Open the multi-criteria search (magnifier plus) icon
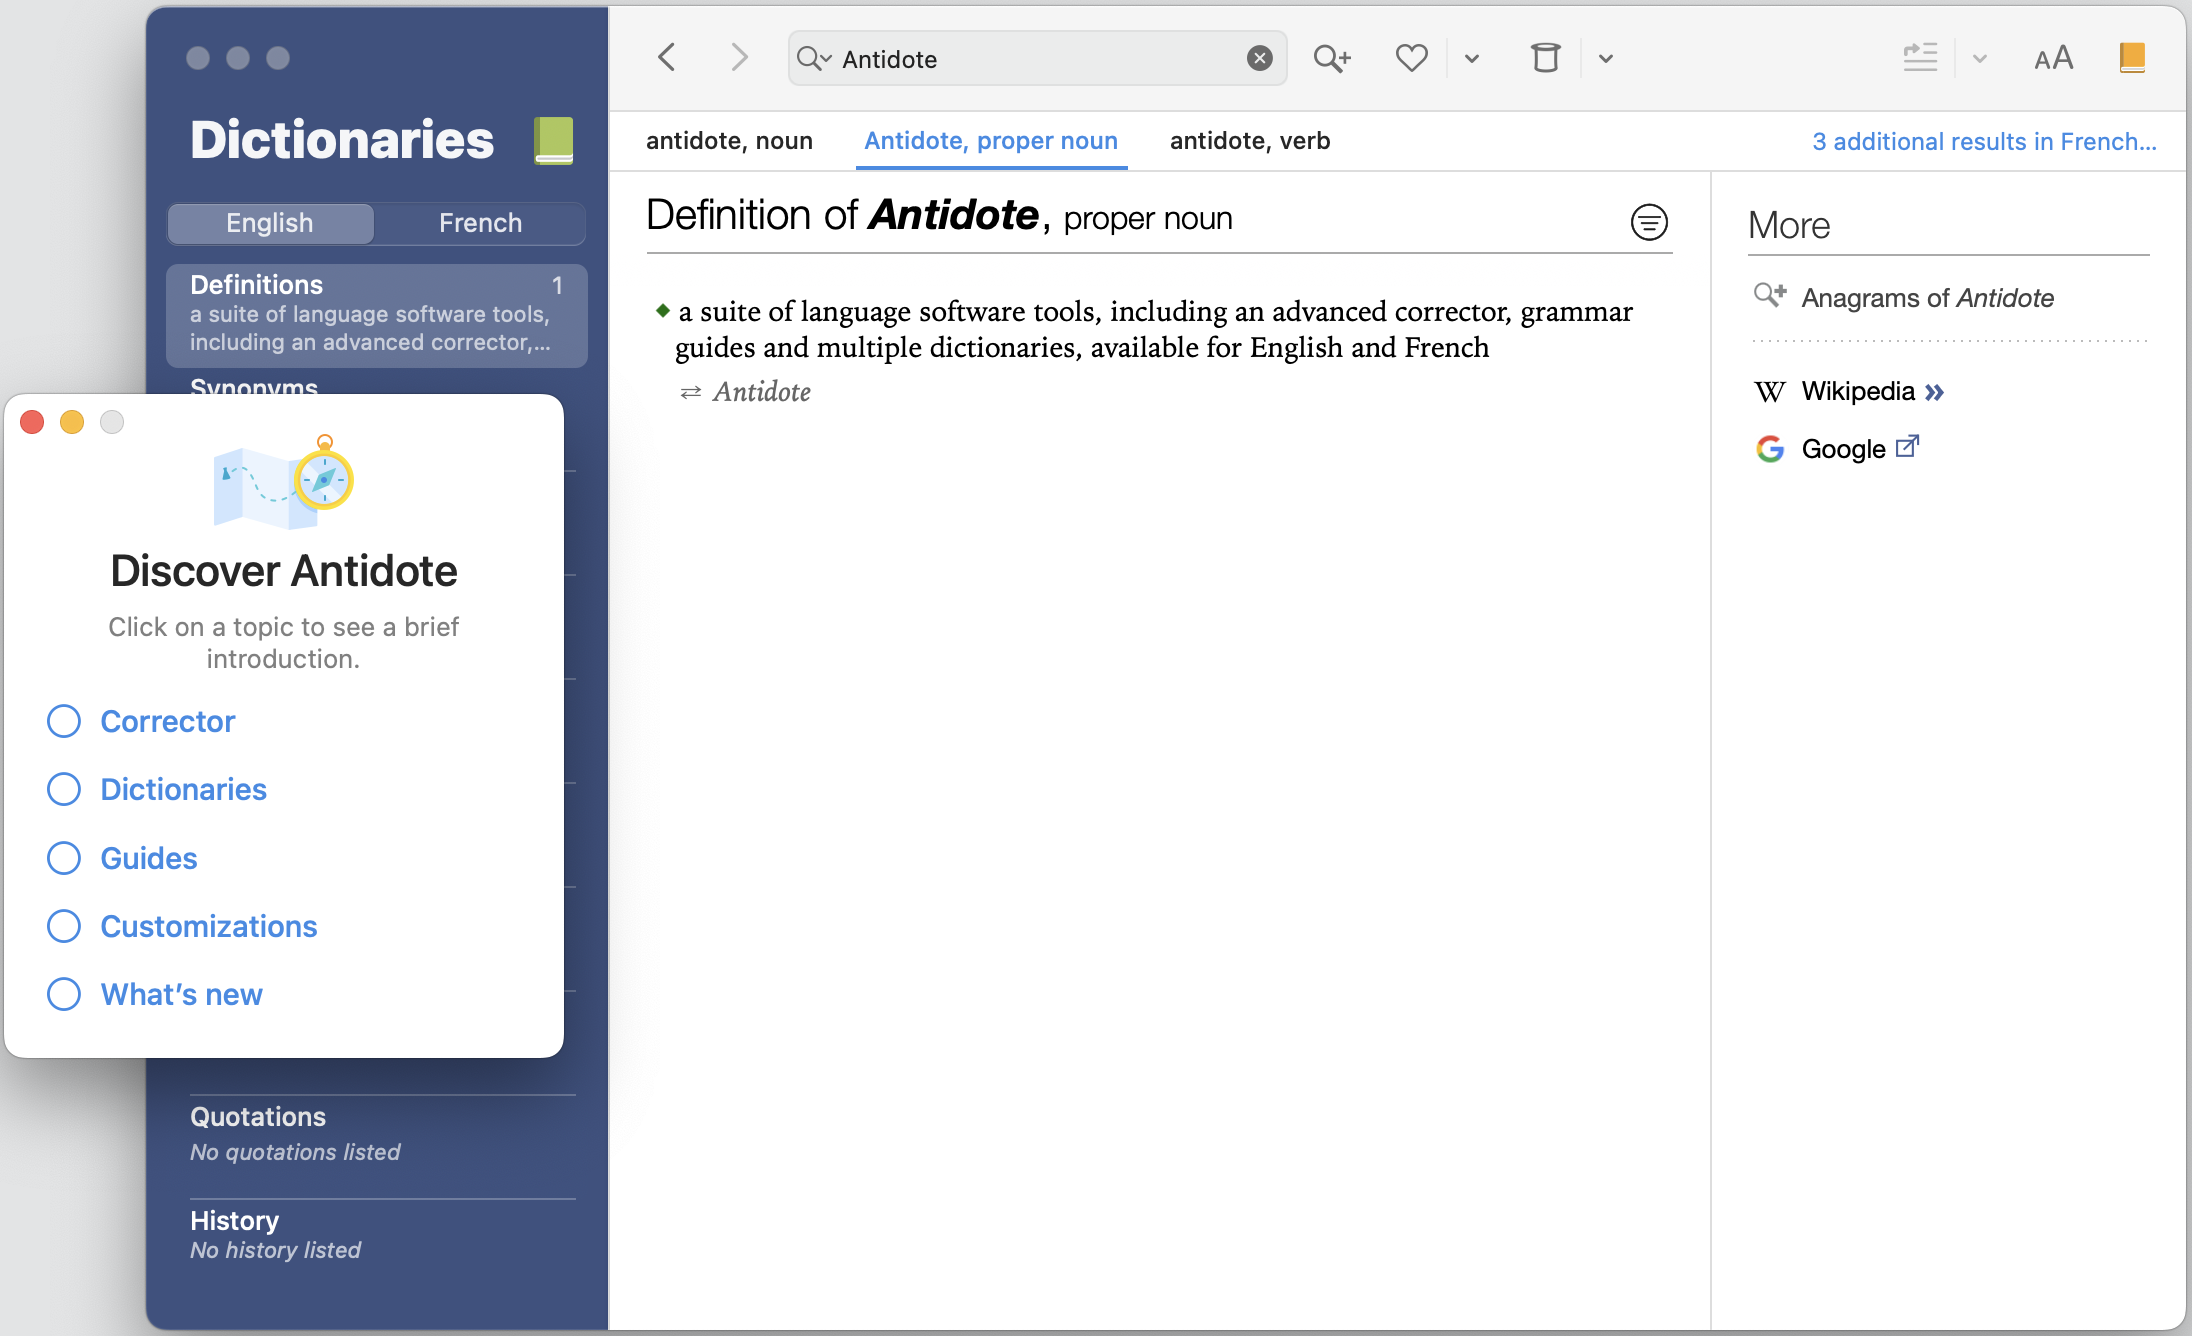This screenshot has height=1336, width=2192. pos(1331,59)
